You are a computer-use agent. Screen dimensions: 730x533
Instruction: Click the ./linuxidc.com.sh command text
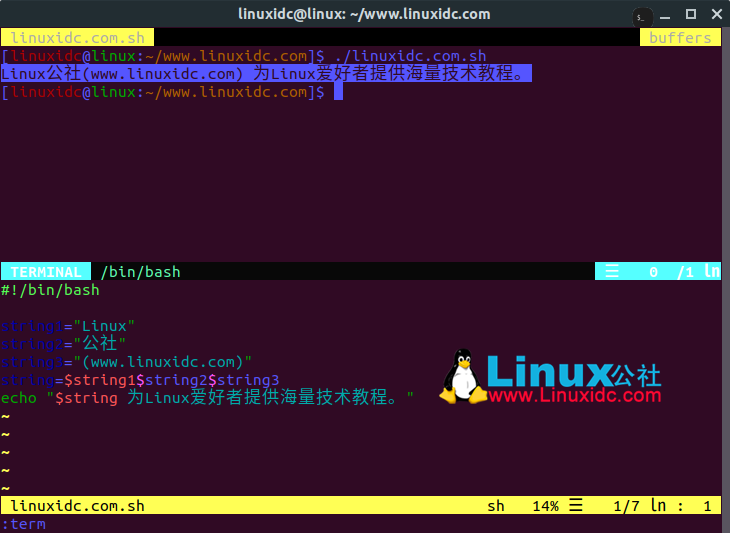[410, 56]
